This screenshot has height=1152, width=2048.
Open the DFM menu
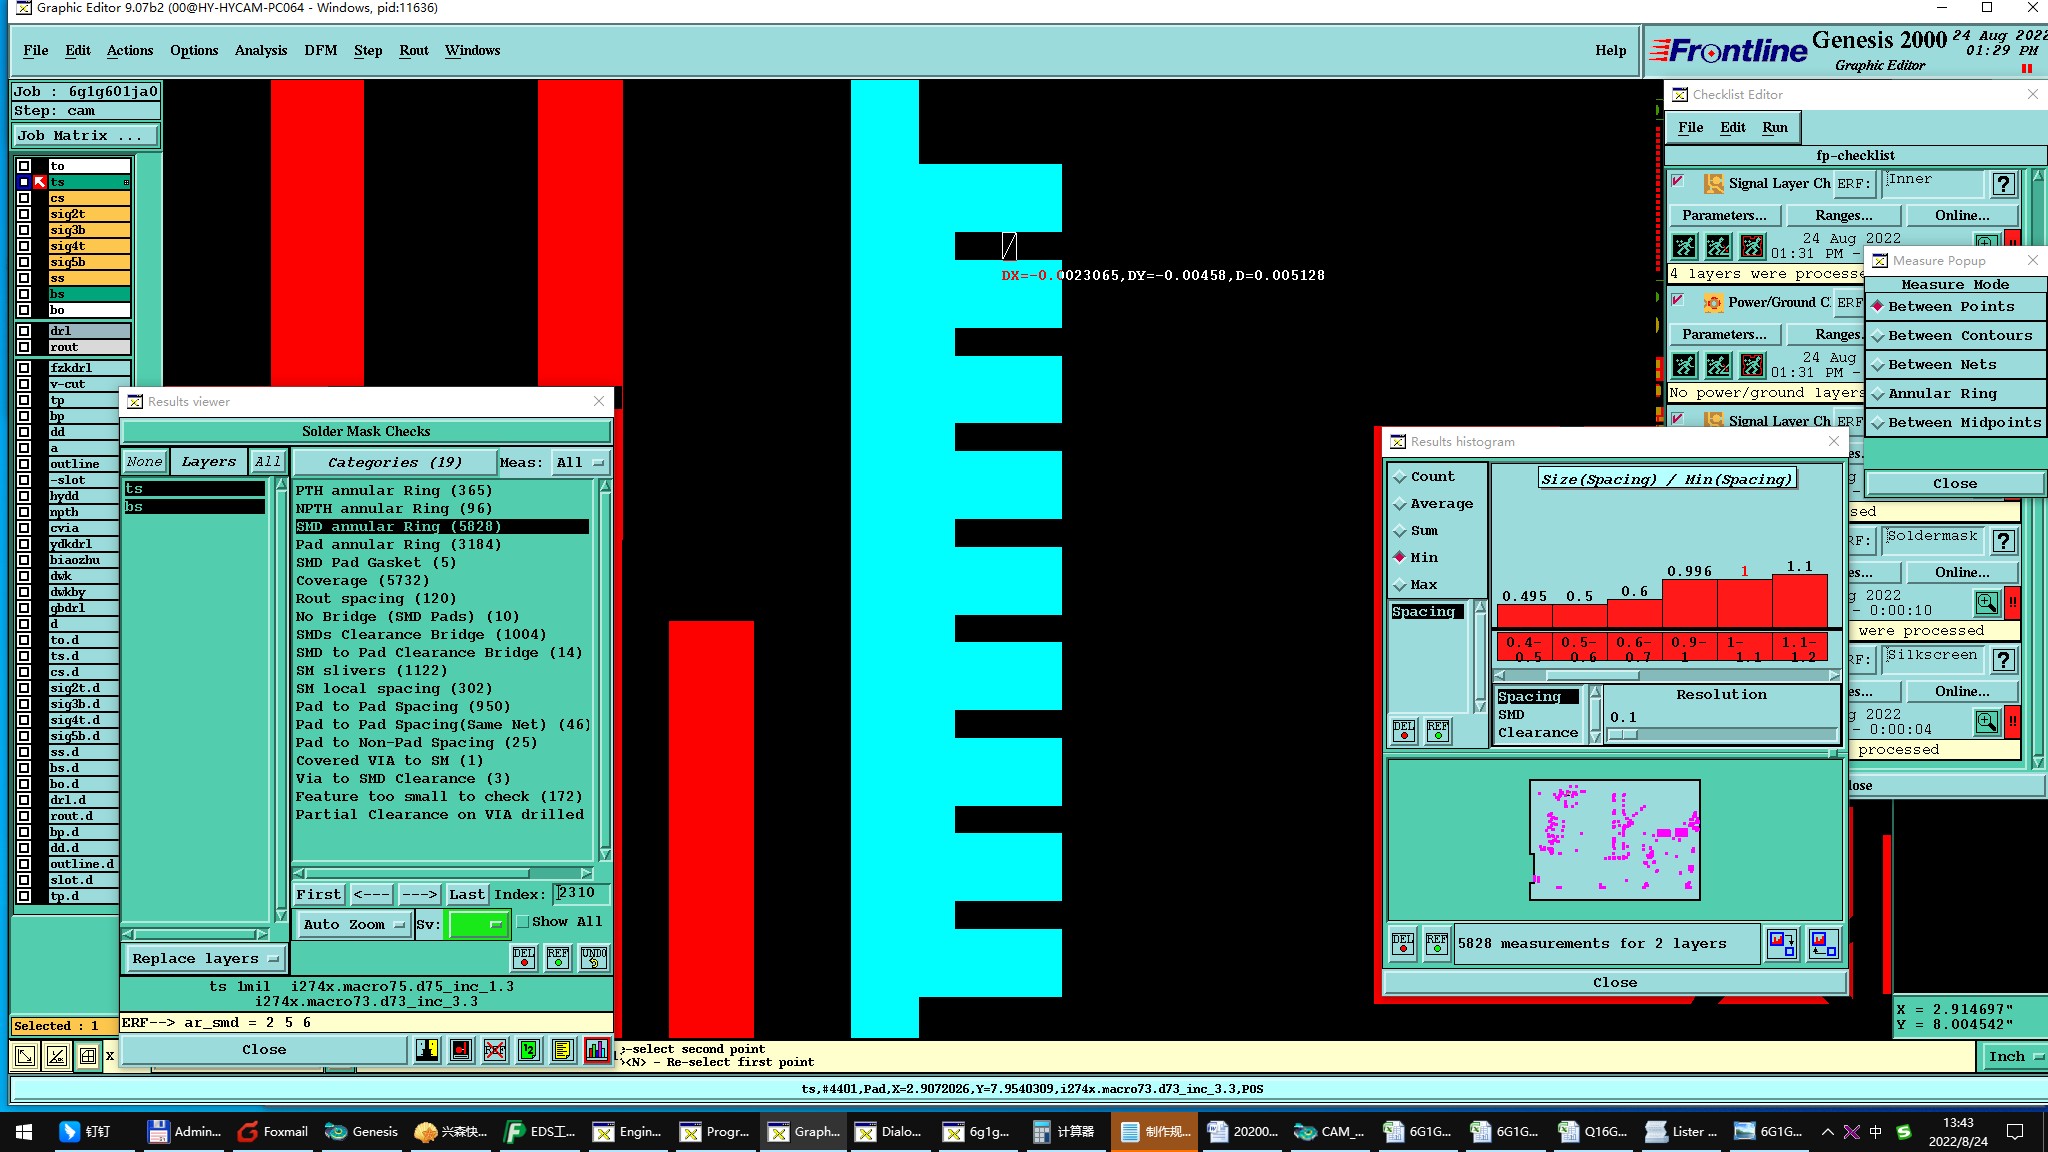(x=320, y=50)
